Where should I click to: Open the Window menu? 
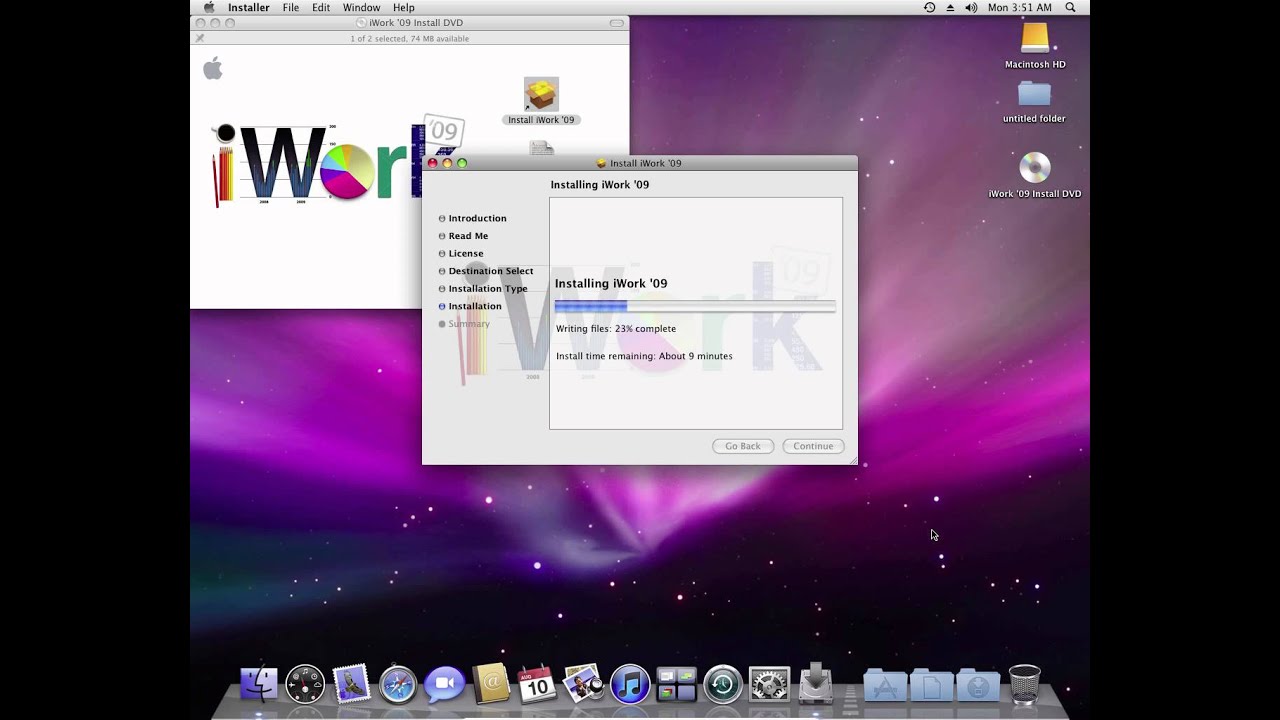pos(361,7)
